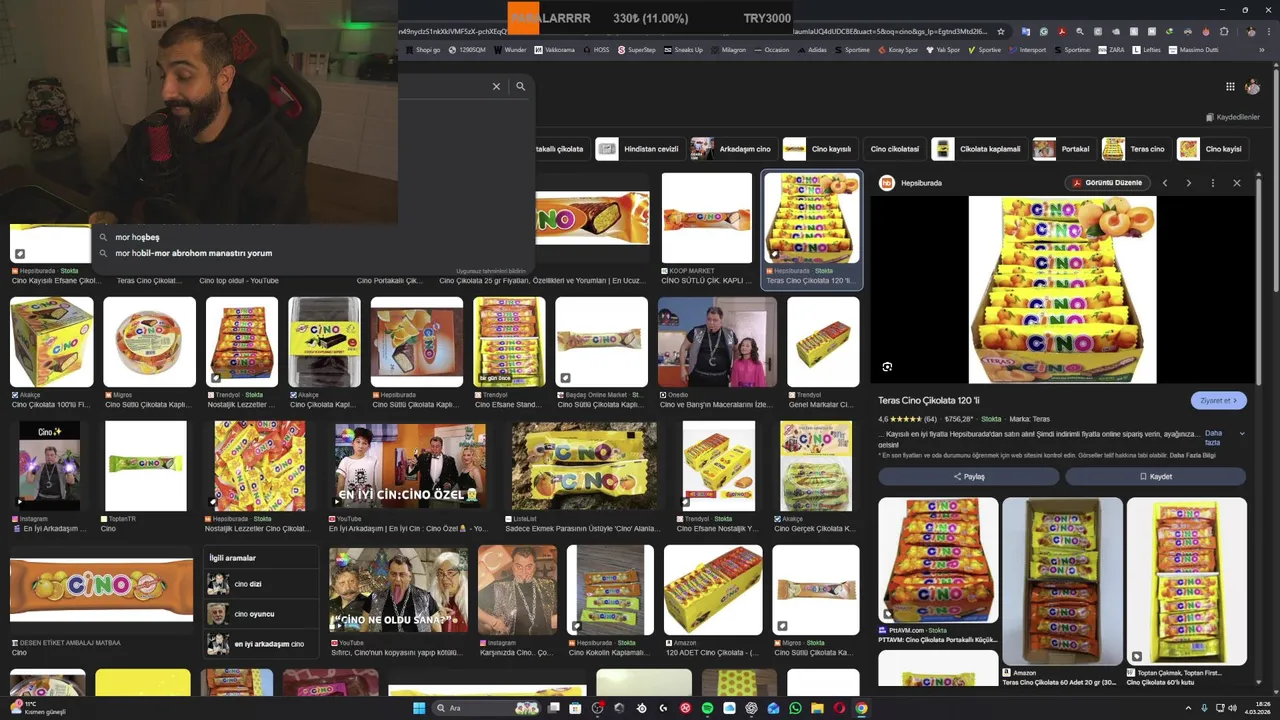Open Windows Start menu

[419, 708]
